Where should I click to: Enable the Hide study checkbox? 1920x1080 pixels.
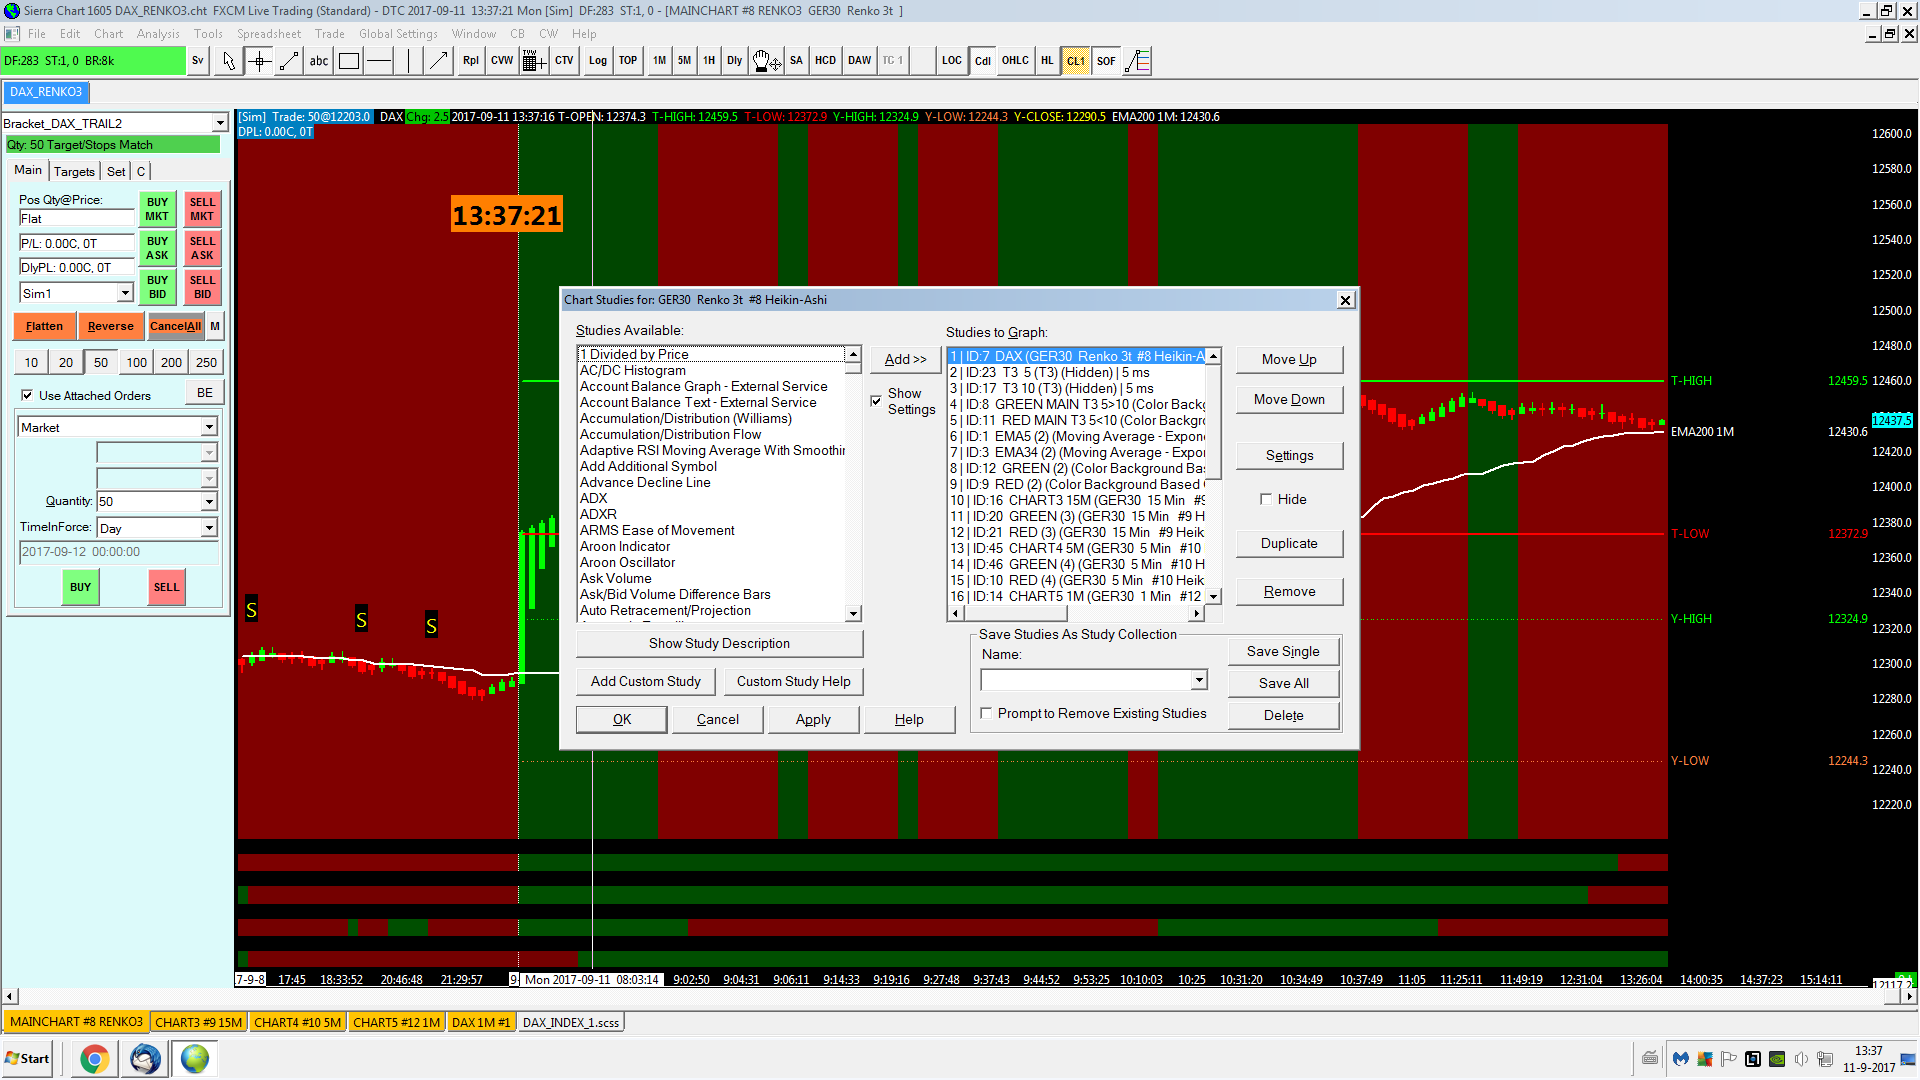tap(1266, 499)
